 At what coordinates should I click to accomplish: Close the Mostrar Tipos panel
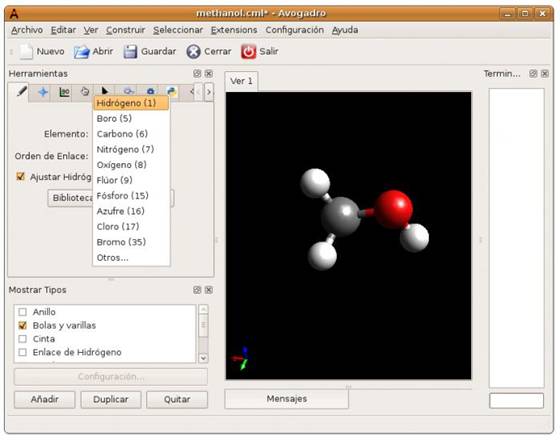coord(209,290)
